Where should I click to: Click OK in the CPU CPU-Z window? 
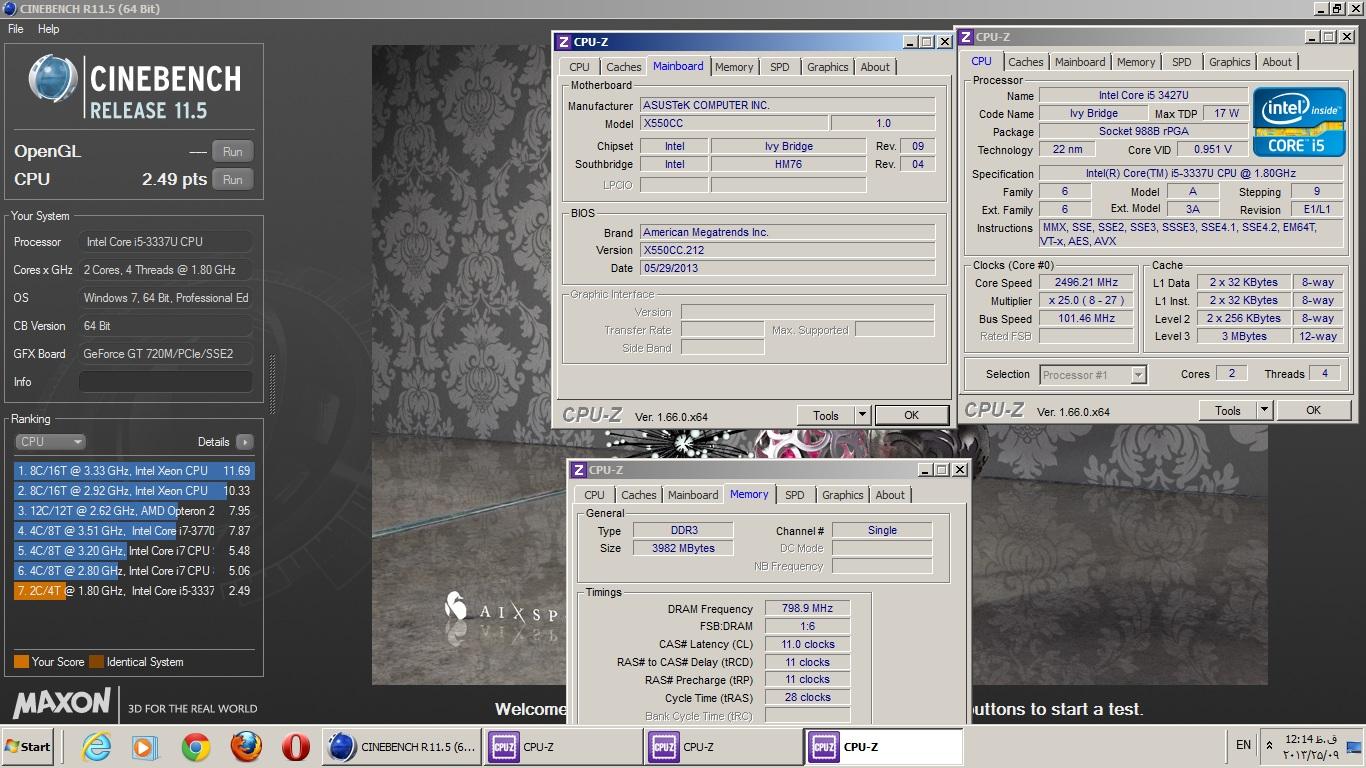[1313, 410]
